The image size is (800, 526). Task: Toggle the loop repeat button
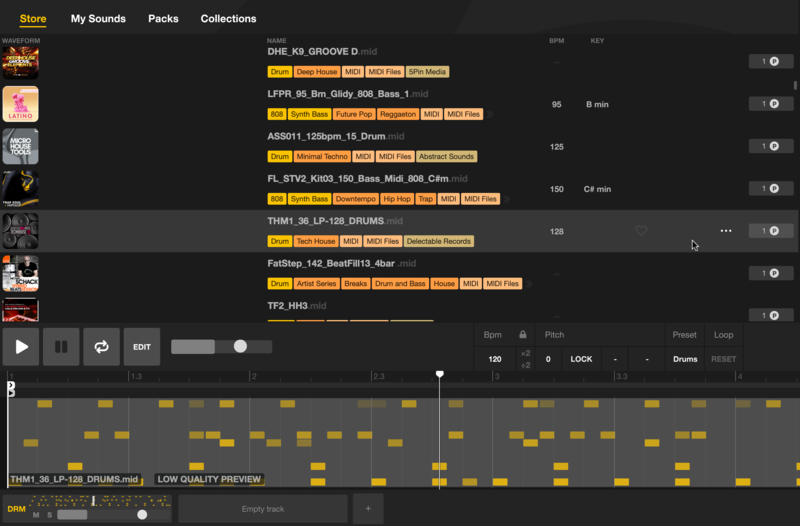pyautogui.click(x=101, y=347)
